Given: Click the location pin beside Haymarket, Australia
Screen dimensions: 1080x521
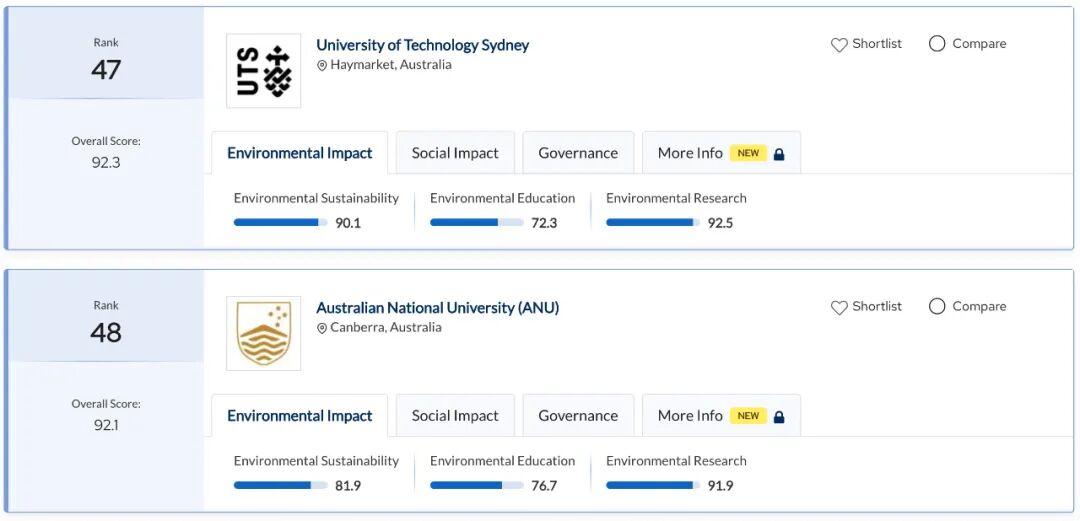Looking at the screenshot, I should [x=322, y=66].
